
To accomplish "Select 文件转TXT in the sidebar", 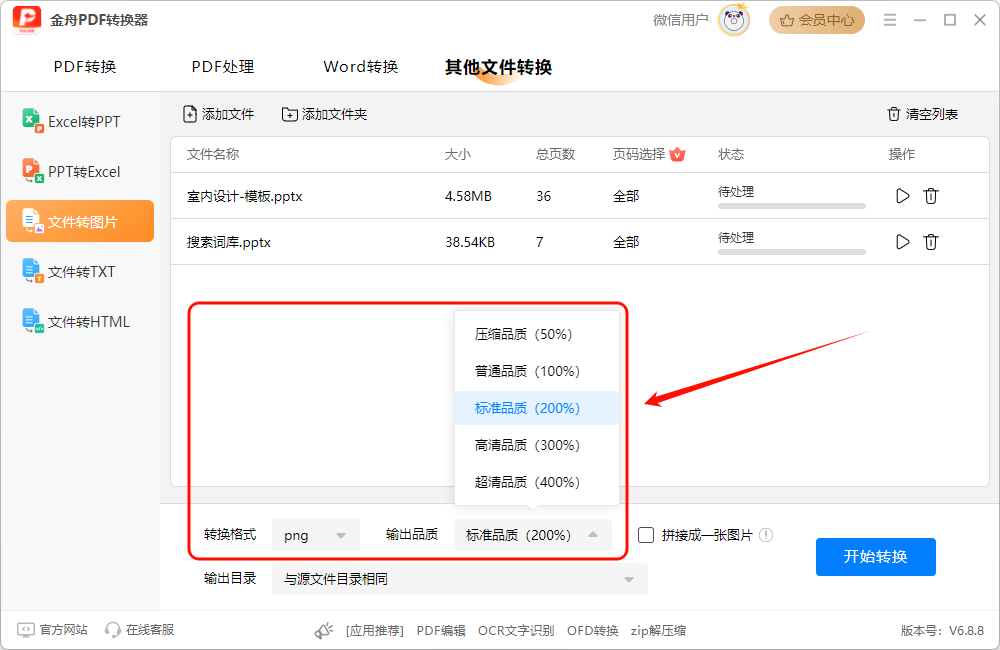I will point(80,272).
